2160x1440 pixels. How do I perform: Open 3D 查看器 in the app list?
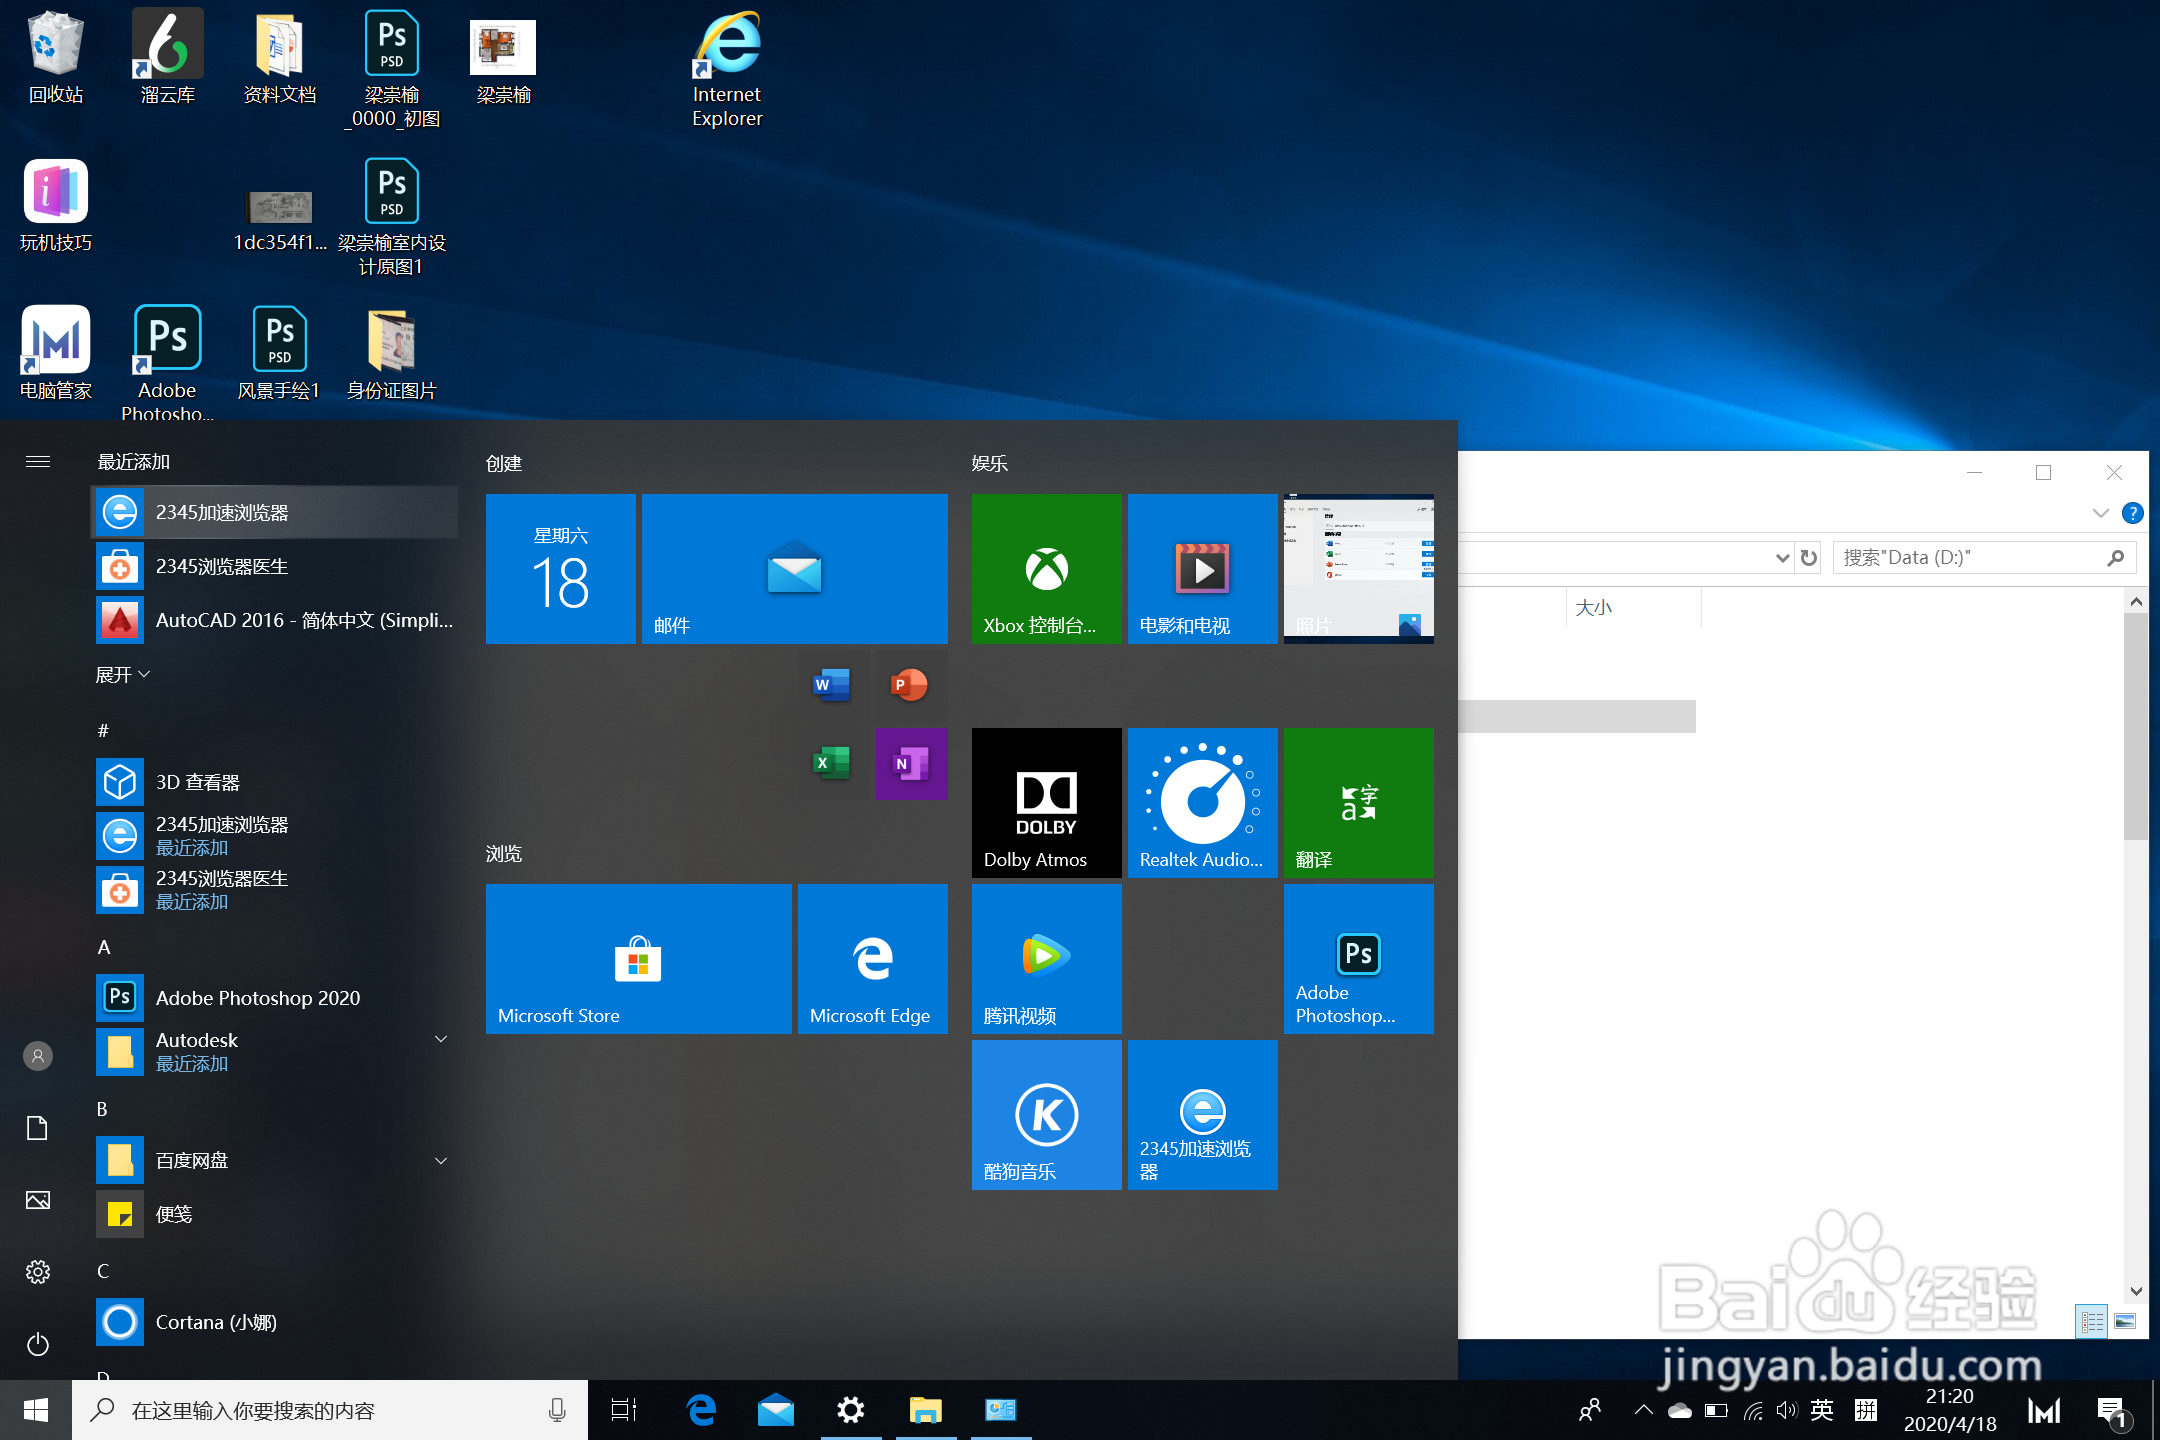point(275,782)
